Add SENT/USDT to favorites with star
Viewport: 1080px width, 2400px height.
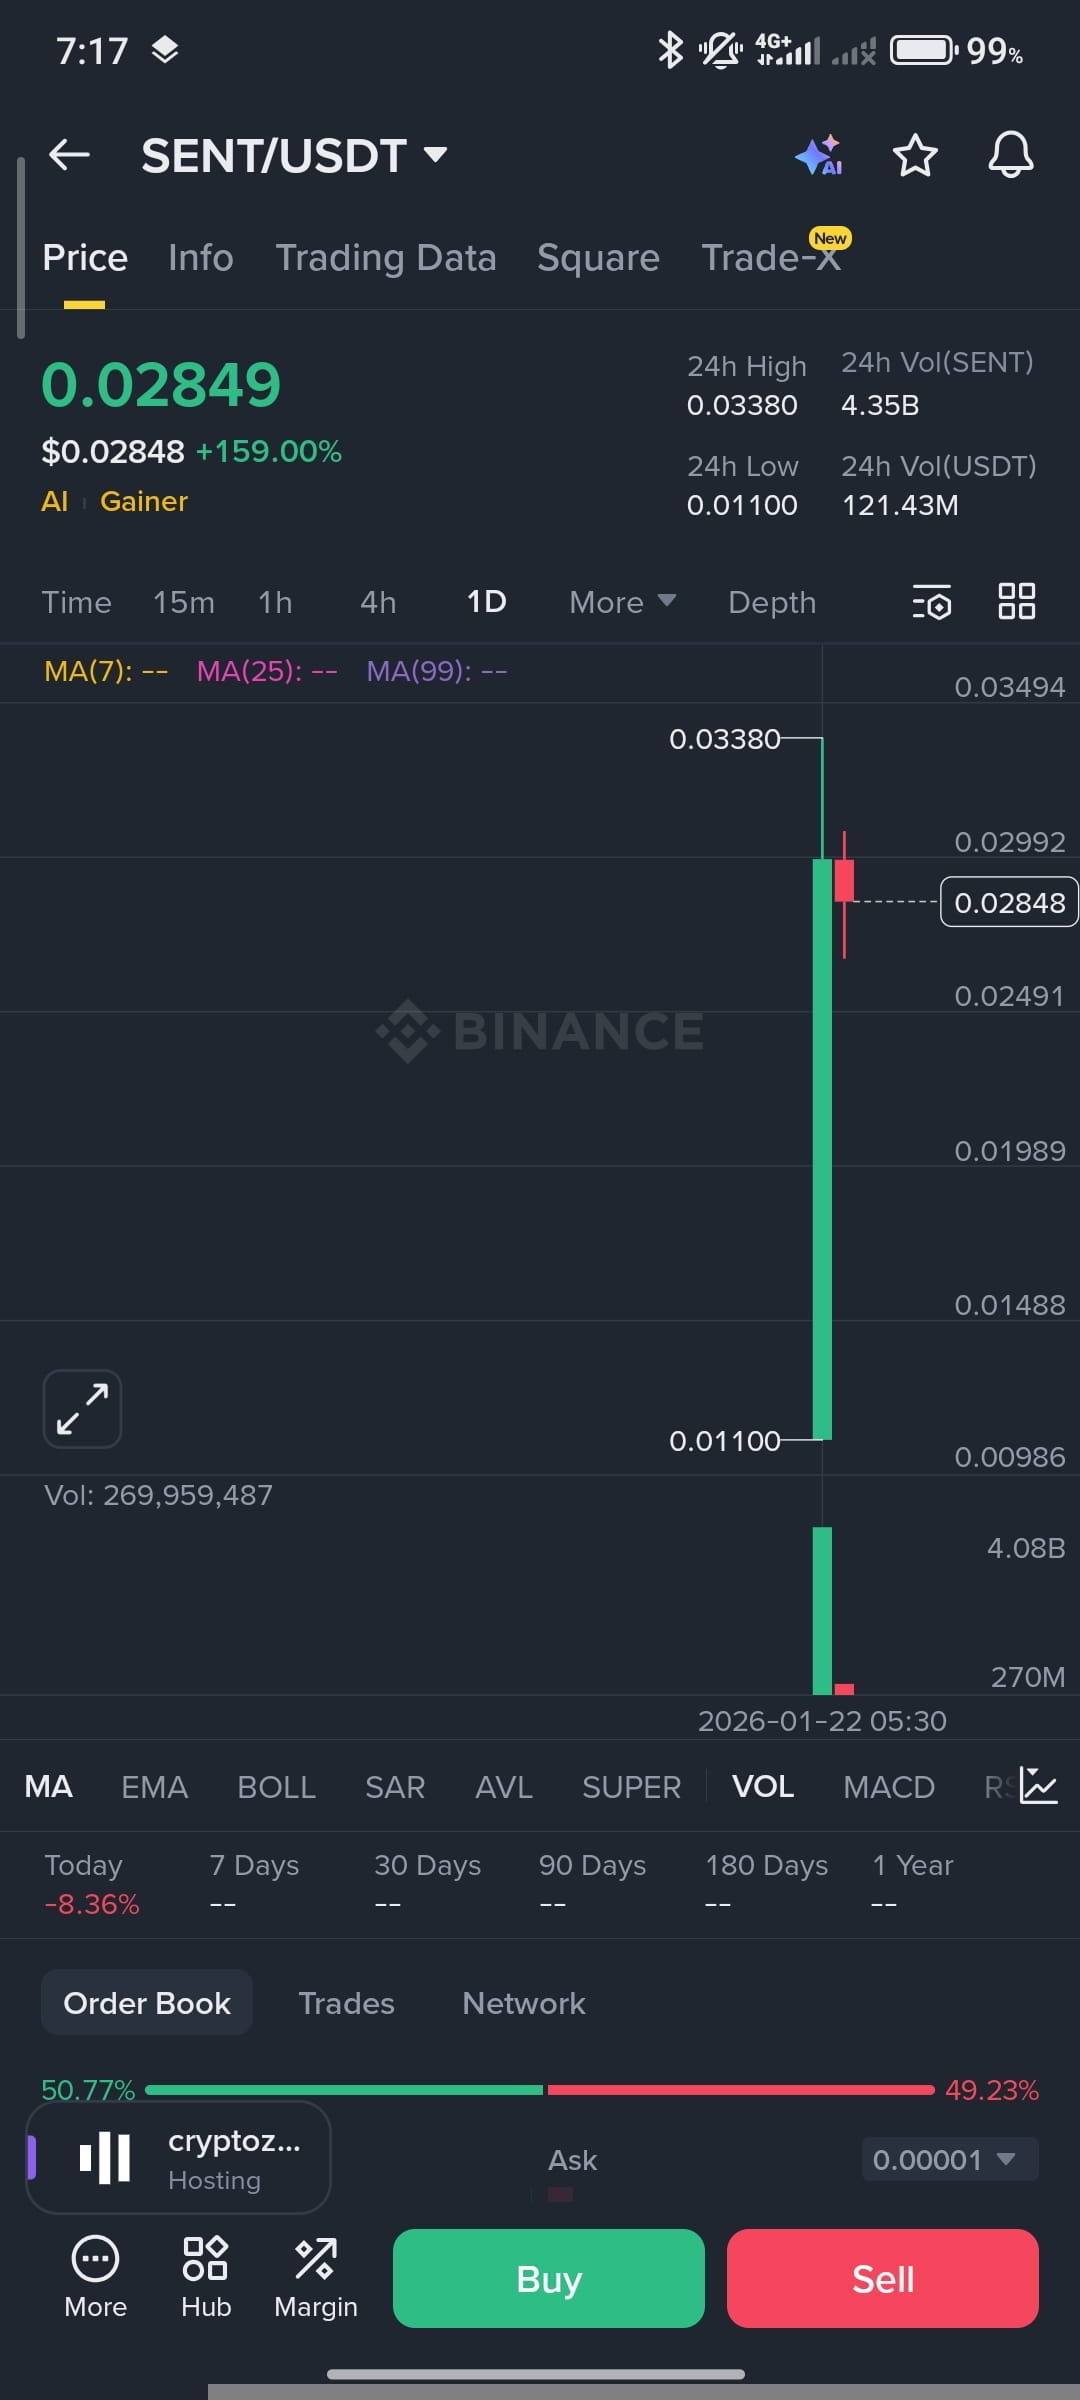coord(914,156)
